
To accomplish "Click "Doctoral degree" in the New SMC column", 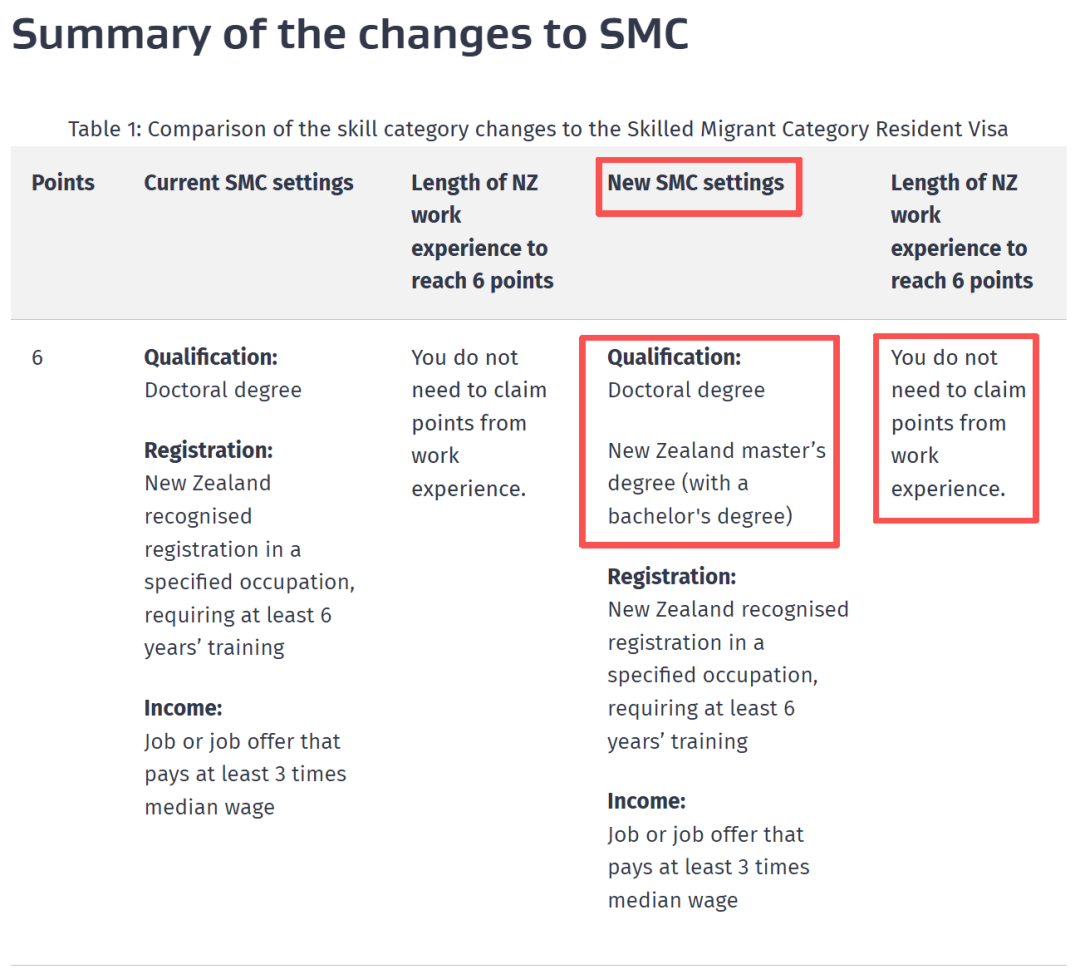I will pyautogui.click(x=686, y=391).
